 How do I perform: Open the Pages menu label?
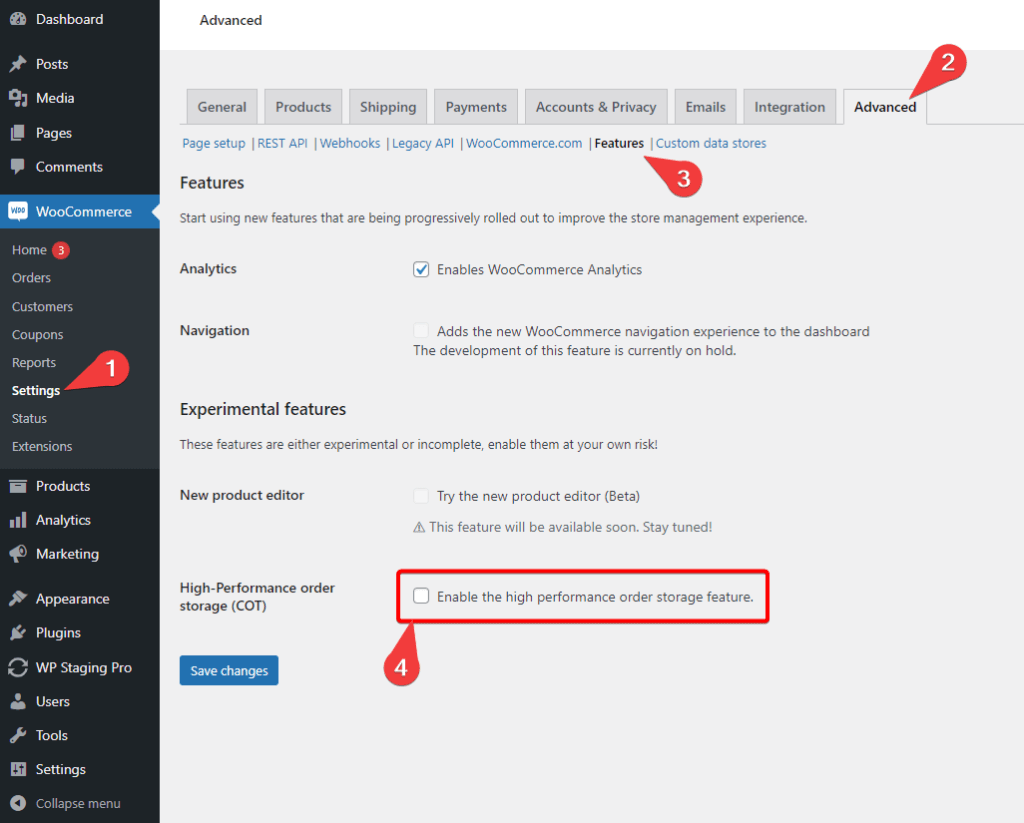(x=54, y=133)
